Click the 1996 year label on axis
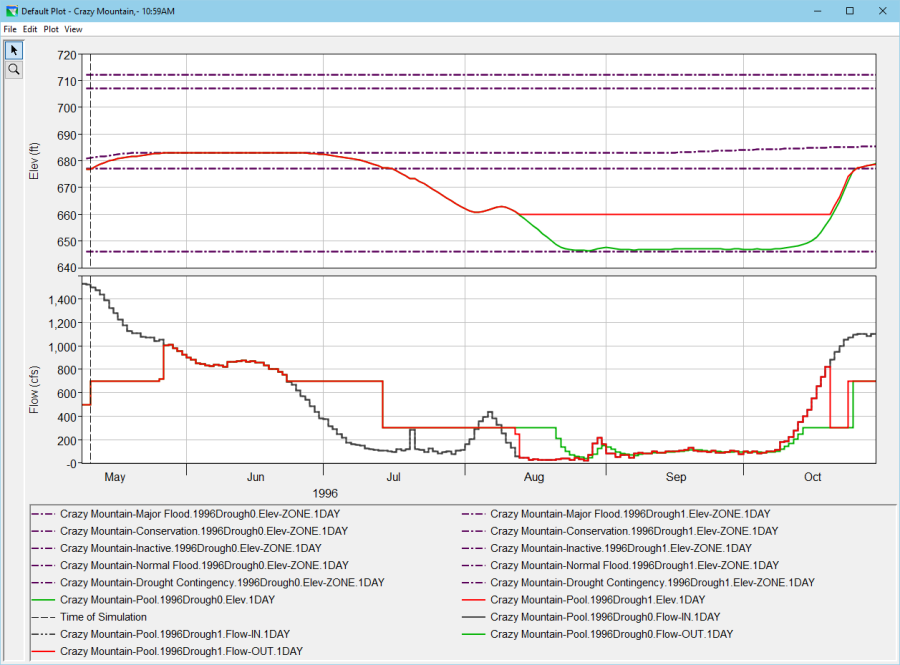The image size is (900, 665). pyautogui.click(x=324, y=492)
